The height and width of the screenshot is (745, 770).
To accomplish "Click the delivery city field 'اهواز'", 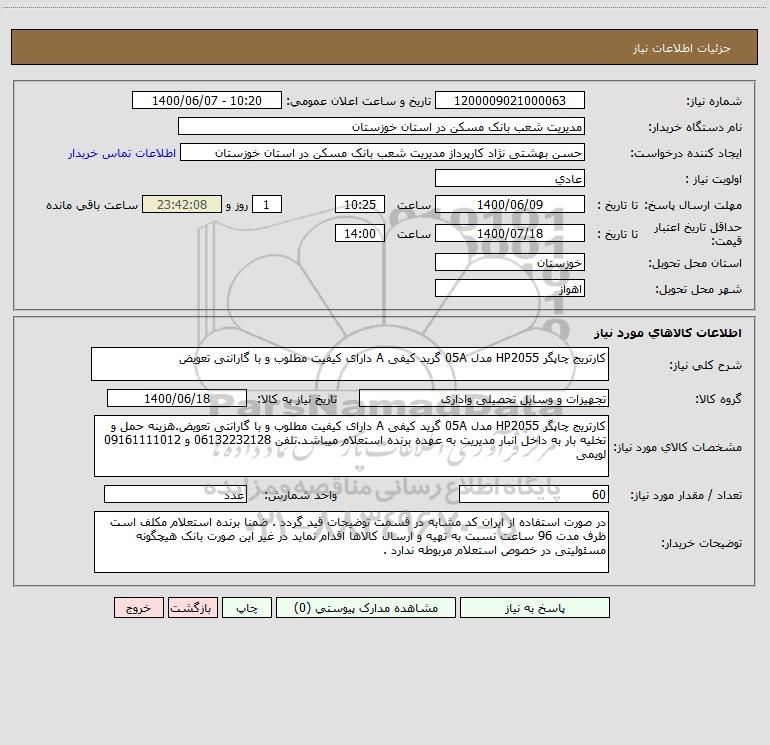I will (x=510, y=288).
